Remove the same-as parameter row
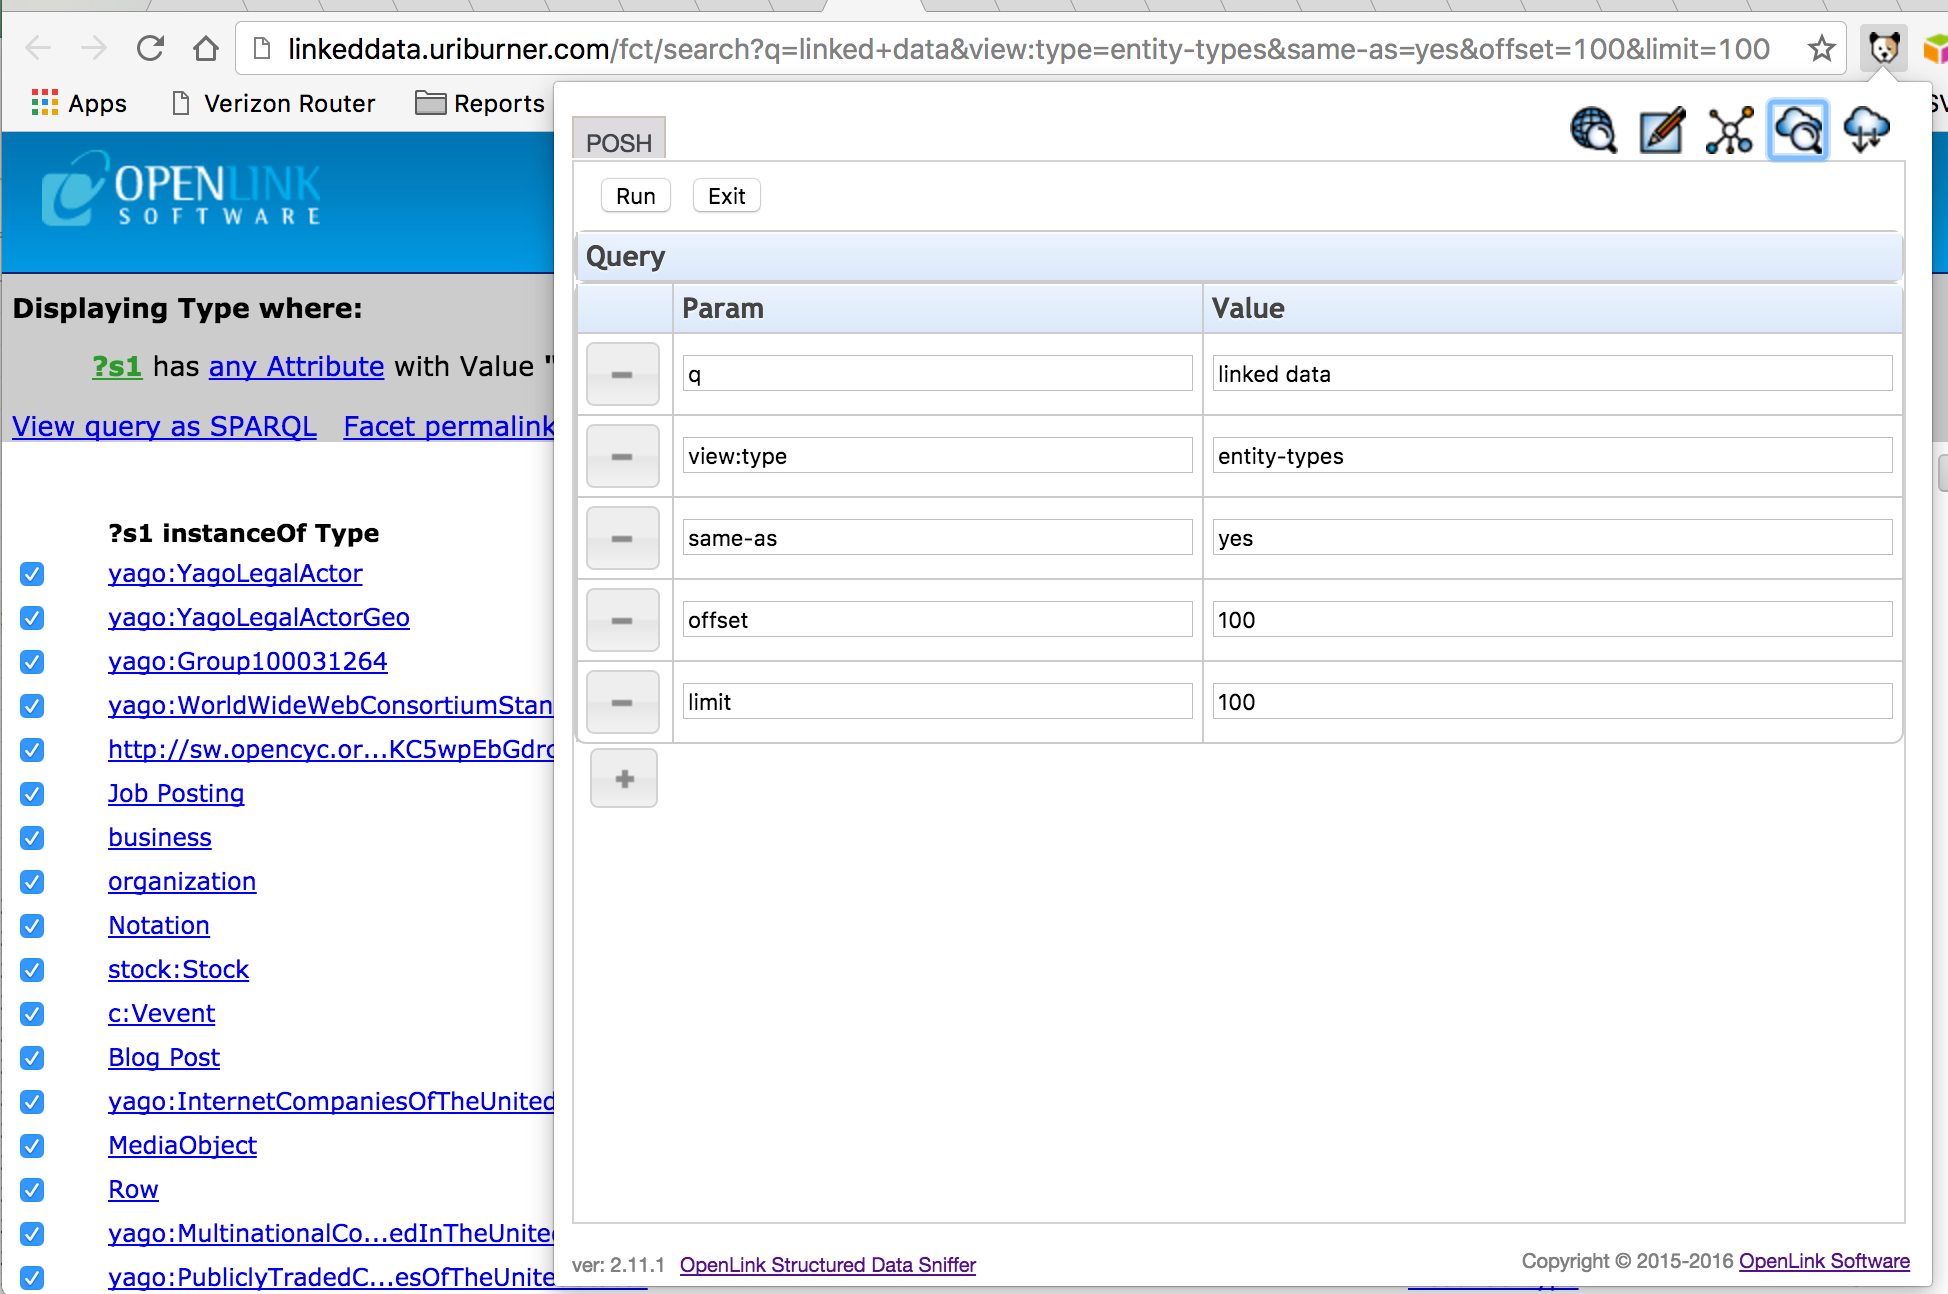 coord(622,538)
